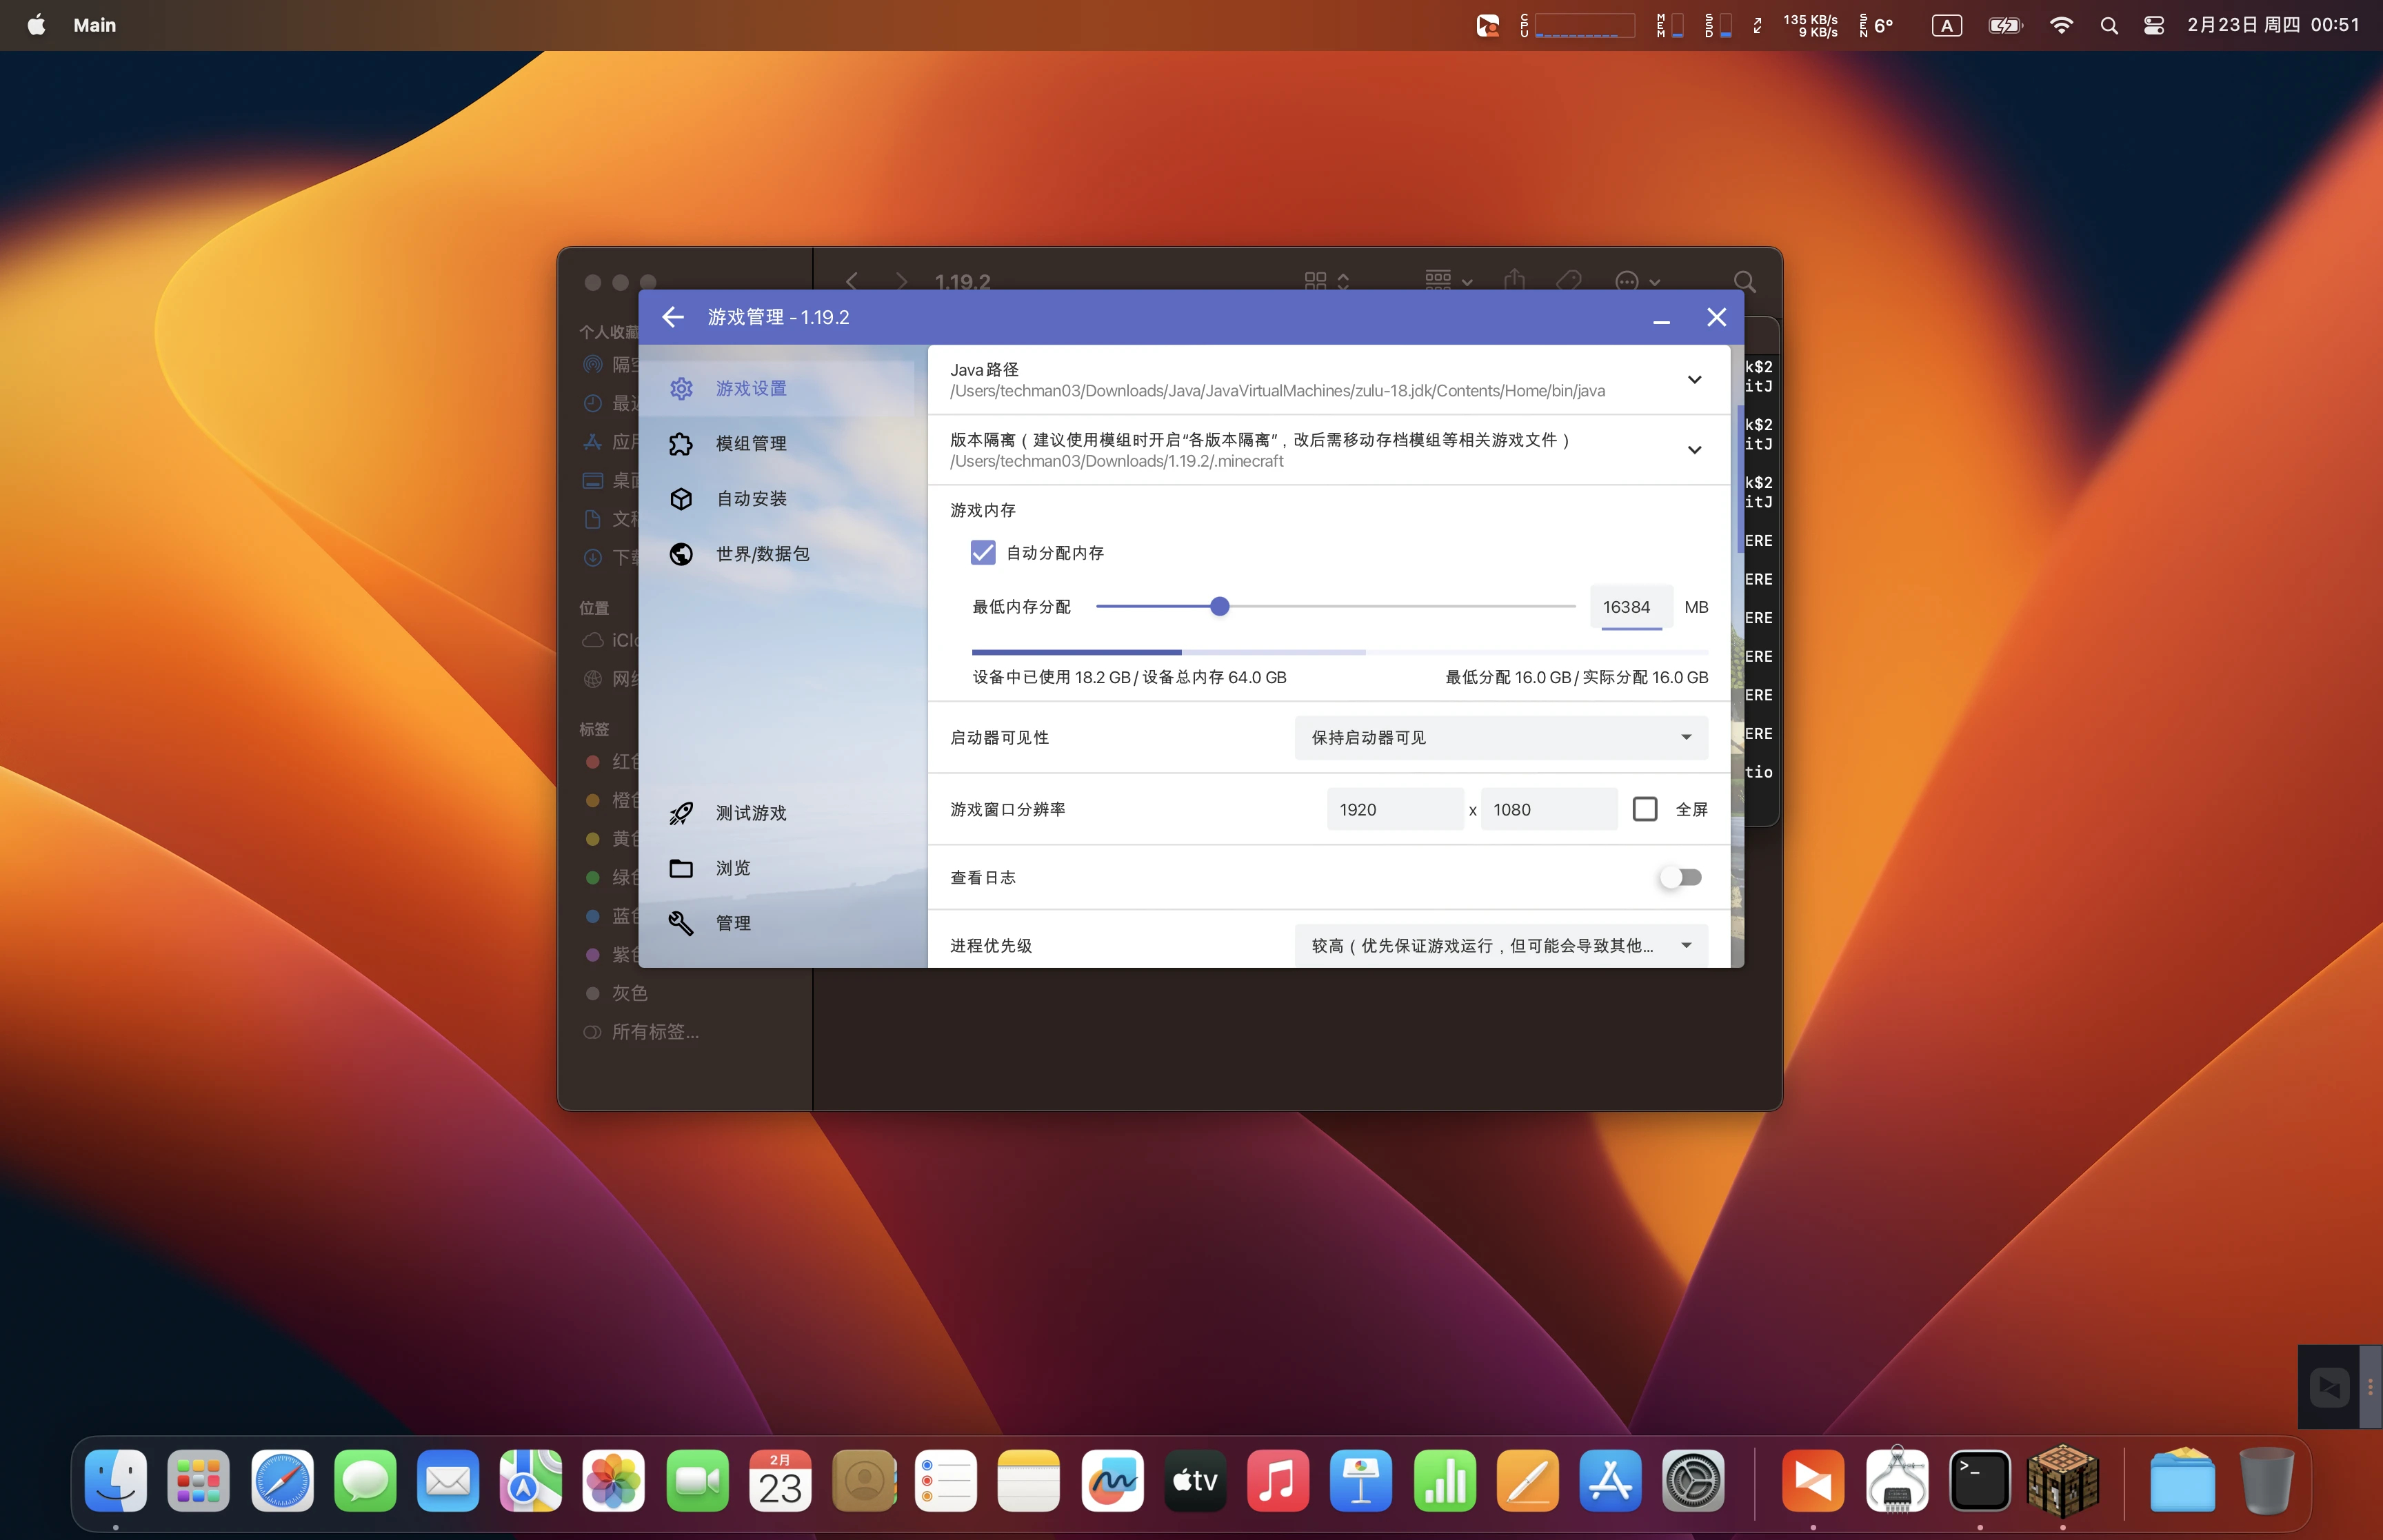Open 游戏设置 in the launcher sidebar

point(776,388)
